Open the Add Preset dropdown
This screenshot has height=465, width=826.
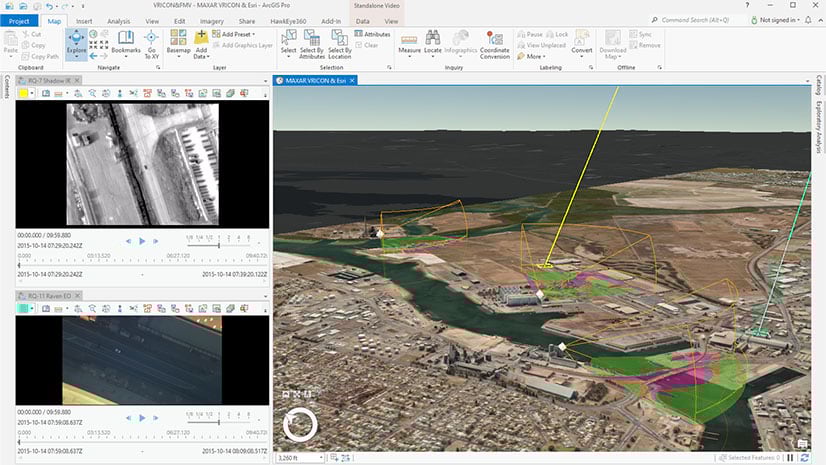tap(236, 34)
